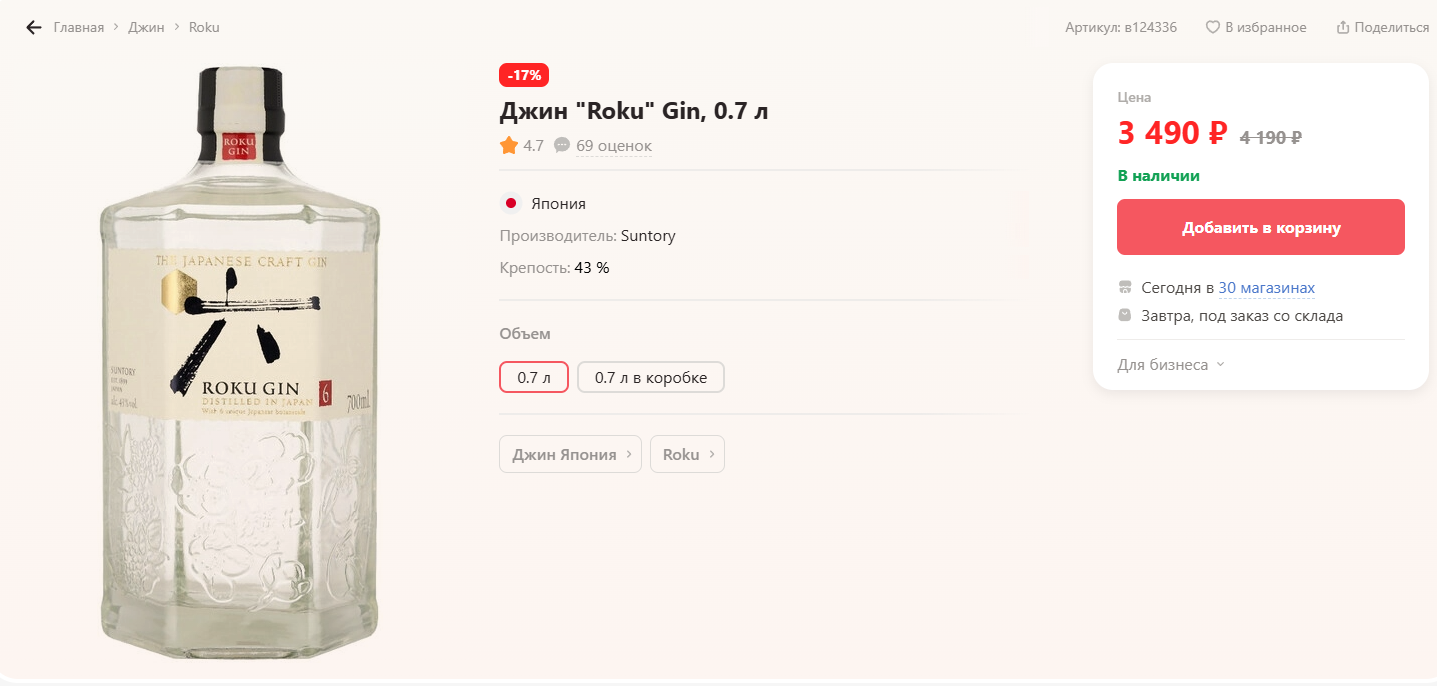
Task: Open the Джин breadcrumb
Action: pyautogui.click(x=146, y=27)
